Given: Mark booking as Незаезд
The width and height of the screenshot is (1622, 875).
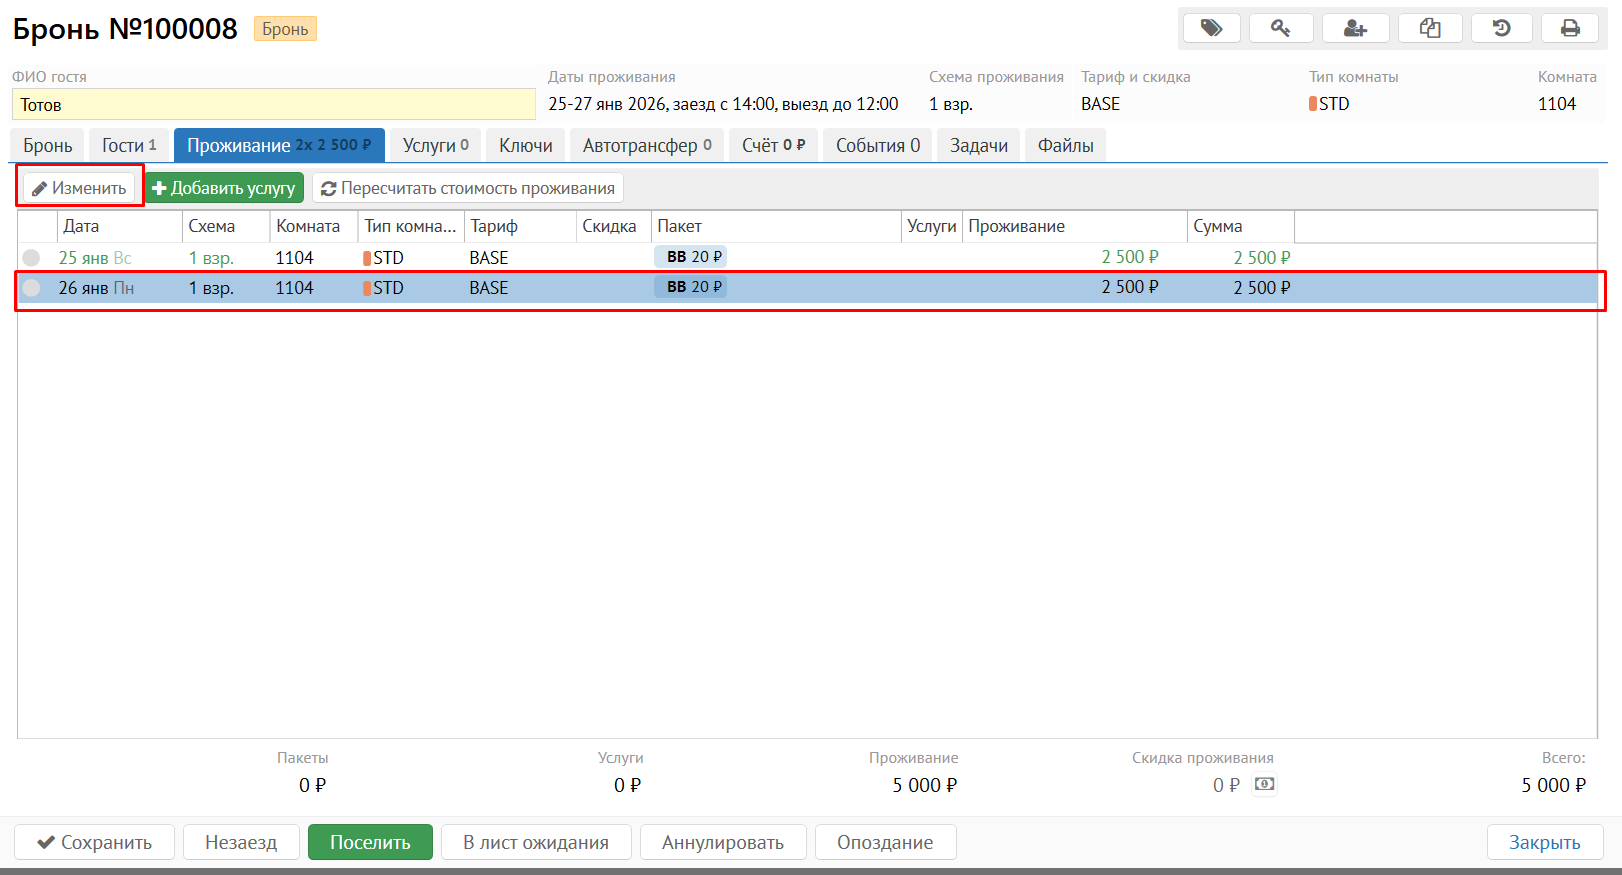Looking at the screenshot, I should [x=241, y=842].
